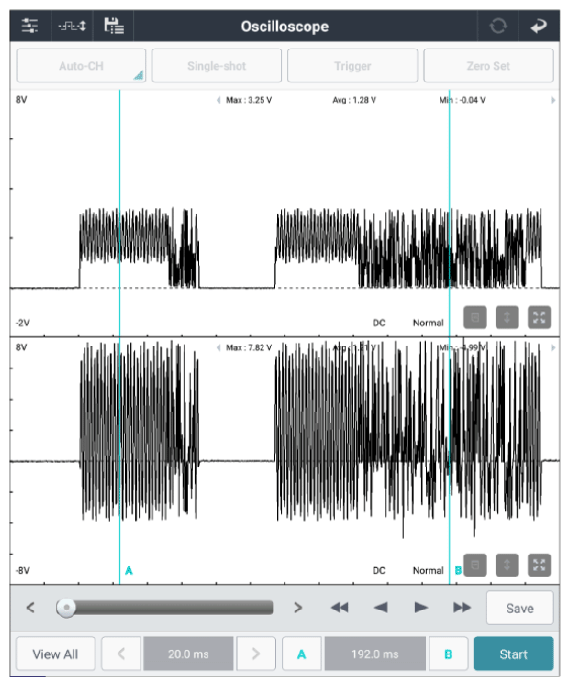
Task: Tap the View All button
Action: tap(56, 654)
